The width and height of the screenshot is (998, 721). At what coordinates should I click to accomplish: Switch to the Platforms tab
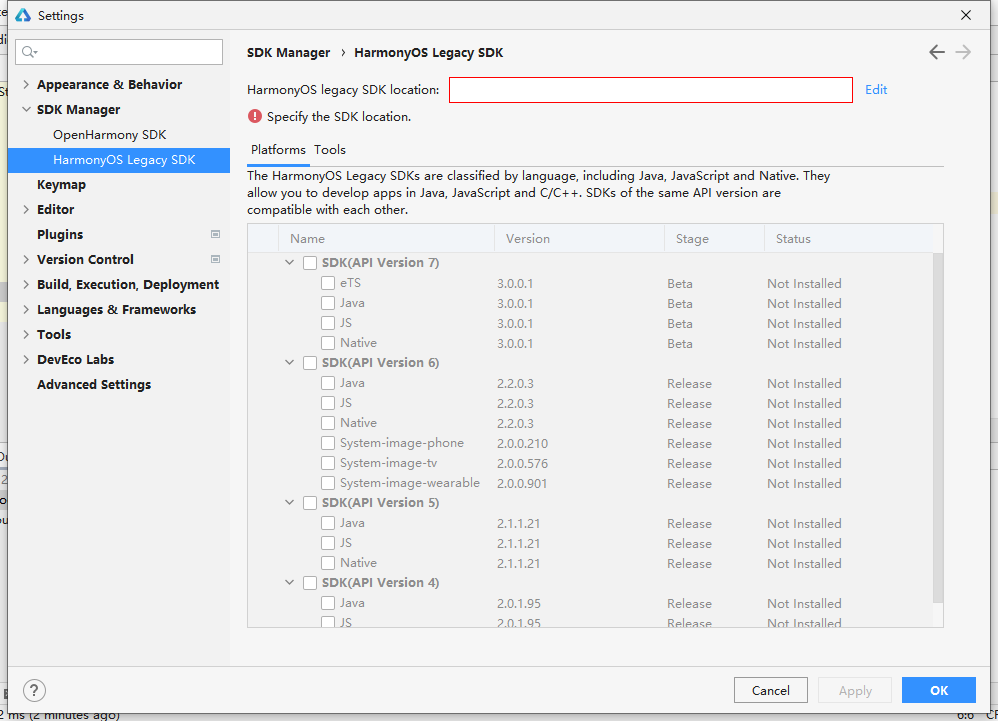click(x=278, y=150)
